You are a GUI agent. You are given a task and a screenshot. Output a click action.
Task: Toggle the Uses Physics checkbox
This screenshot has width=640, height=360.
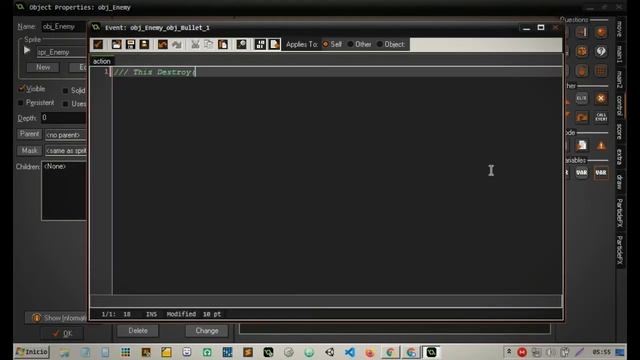(65, 104)
